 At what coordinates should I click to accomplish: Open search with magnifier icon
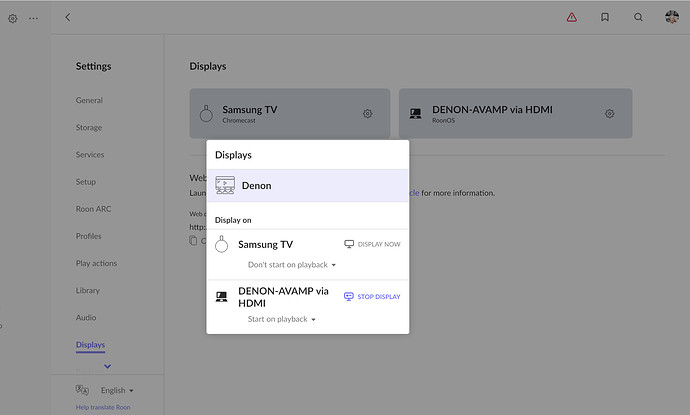(638, 17)
